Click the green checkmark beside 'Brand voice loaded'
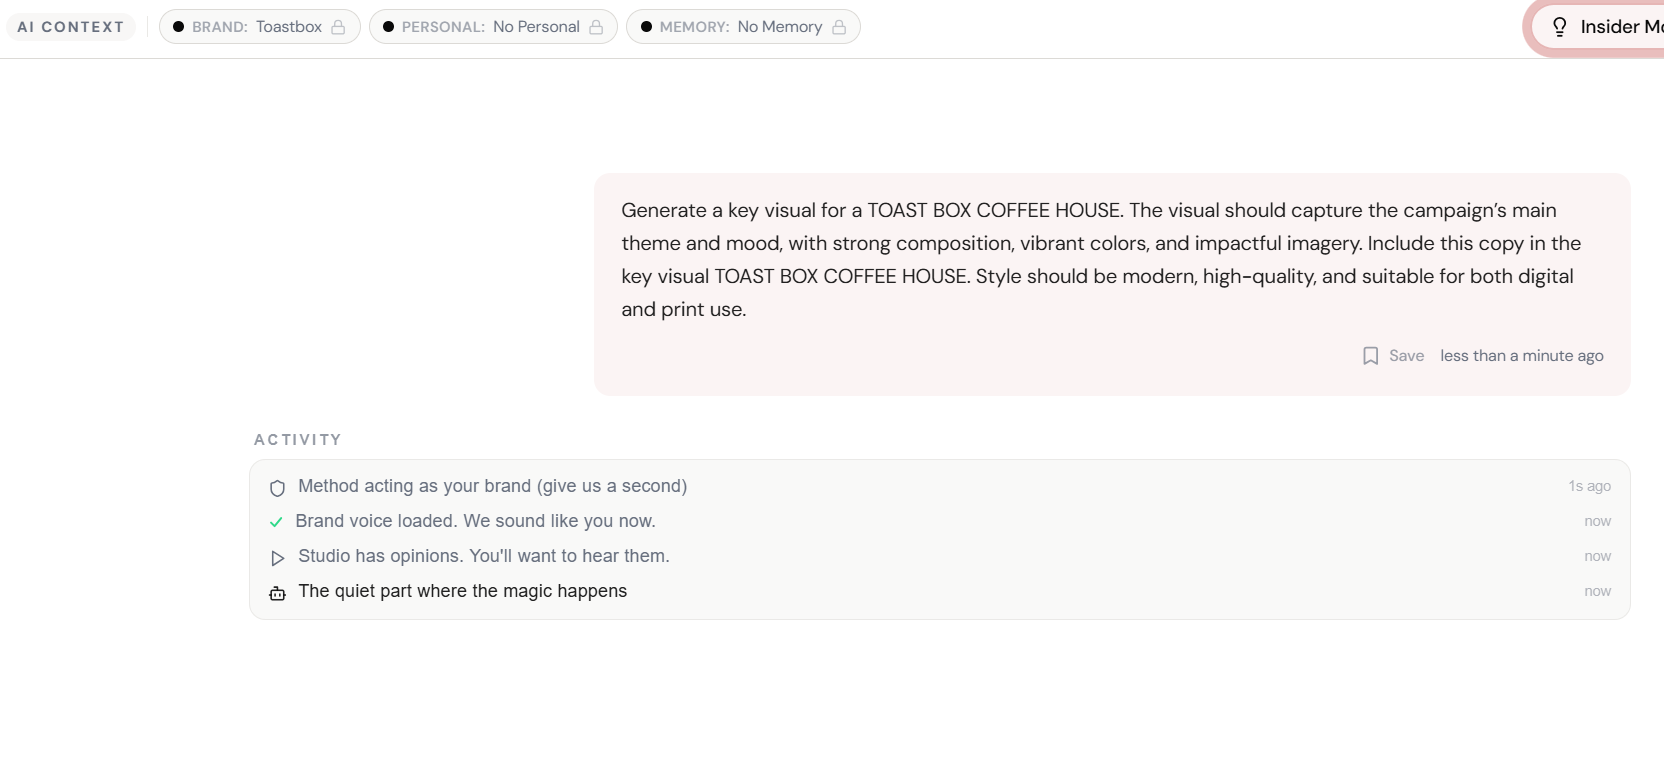Viewport: 1664px width, 763px height. [275, 522]
